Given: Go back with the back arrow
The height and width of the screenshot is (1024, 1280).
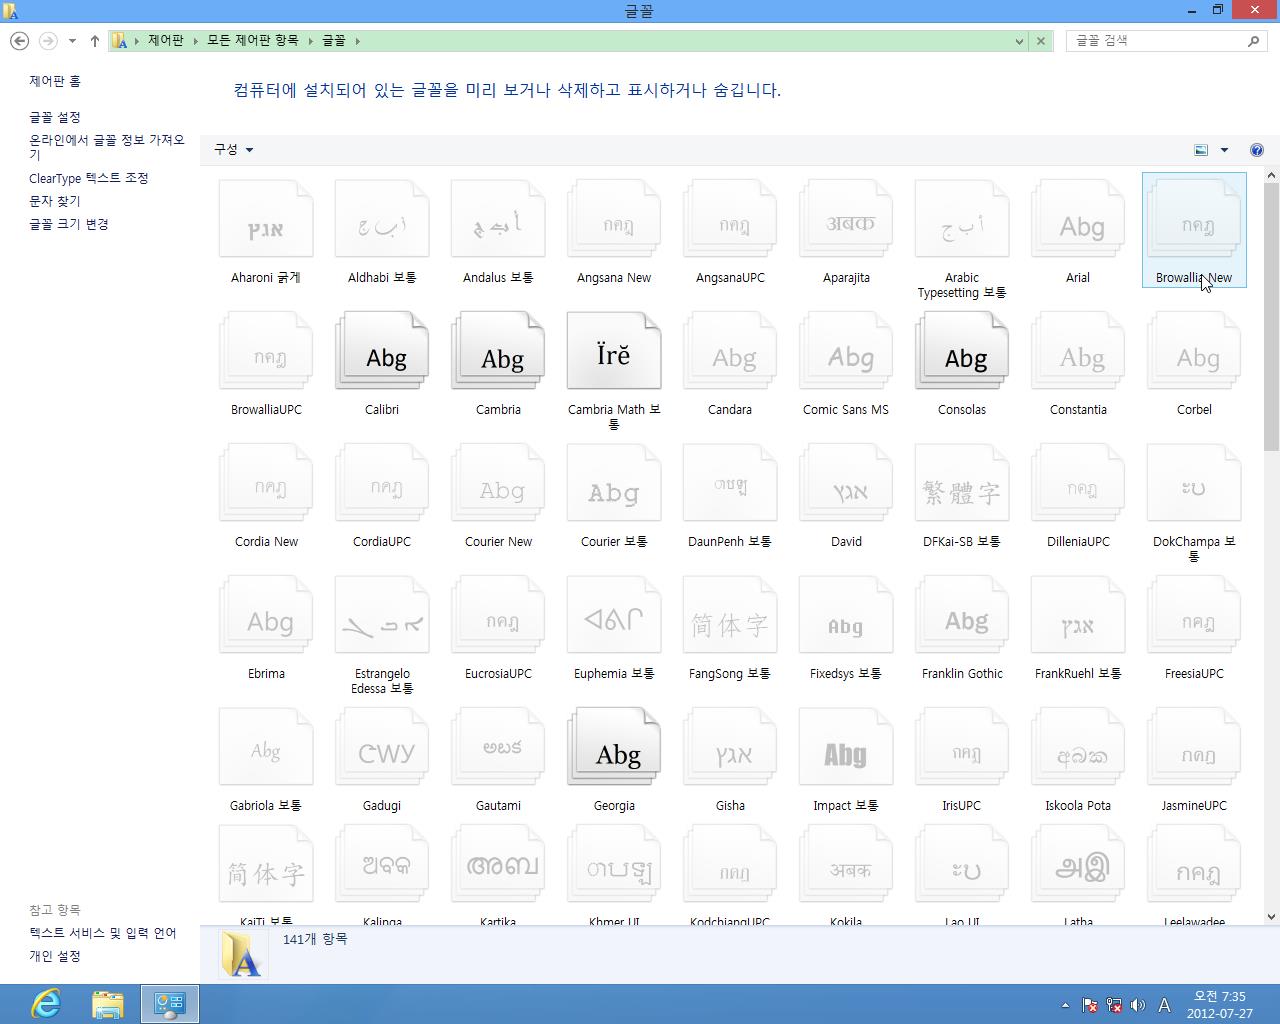Looking at the screenshot, I should click(x=19, y=41).
